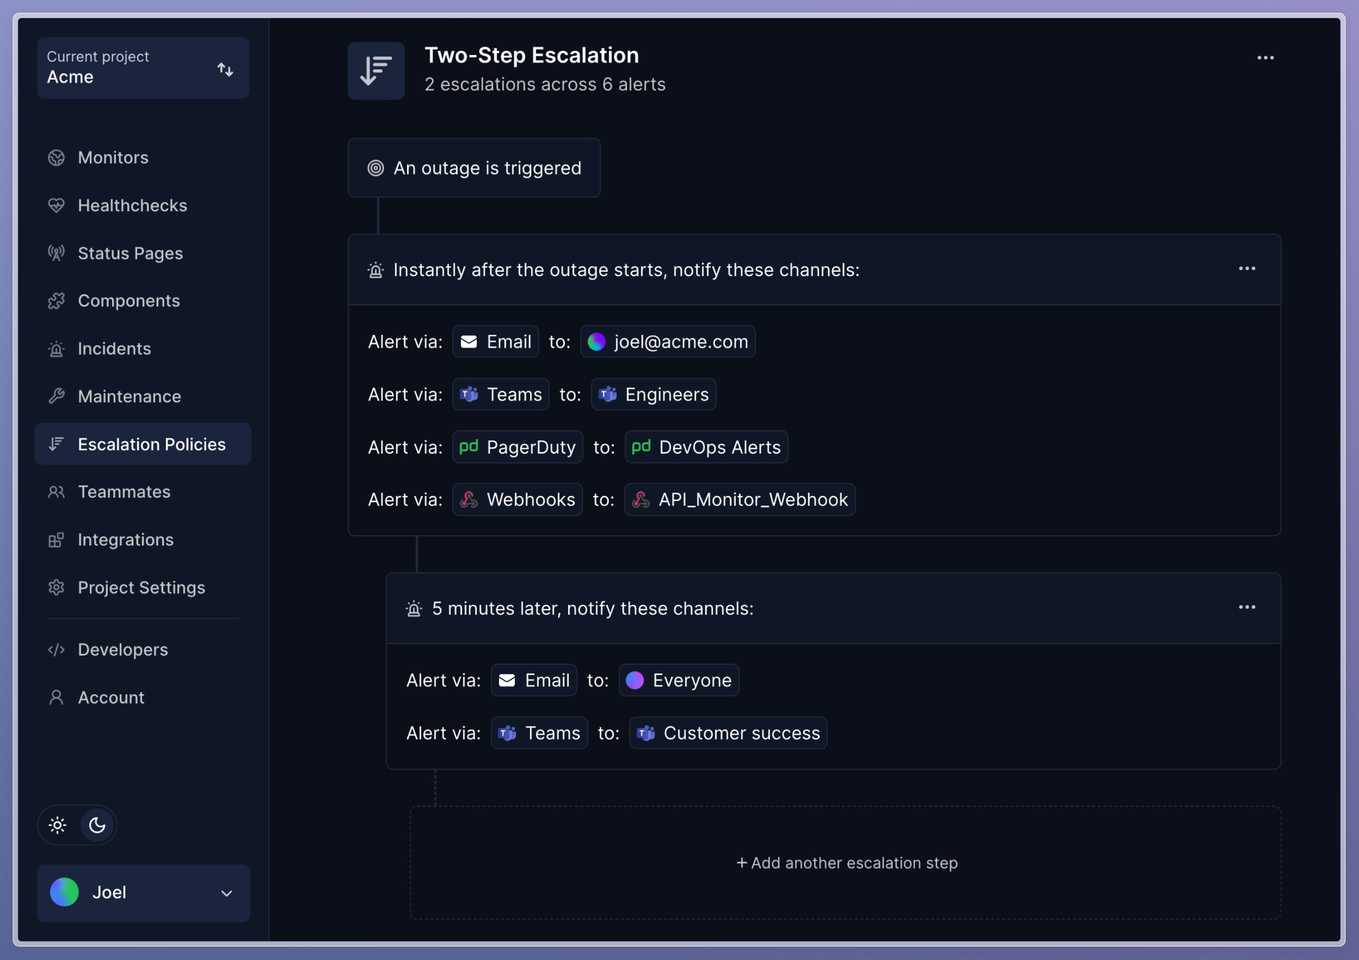Click the Customer success recipient chip
Image resolution: width=1359 pixels, height=960 pixels.
point(728,734)
